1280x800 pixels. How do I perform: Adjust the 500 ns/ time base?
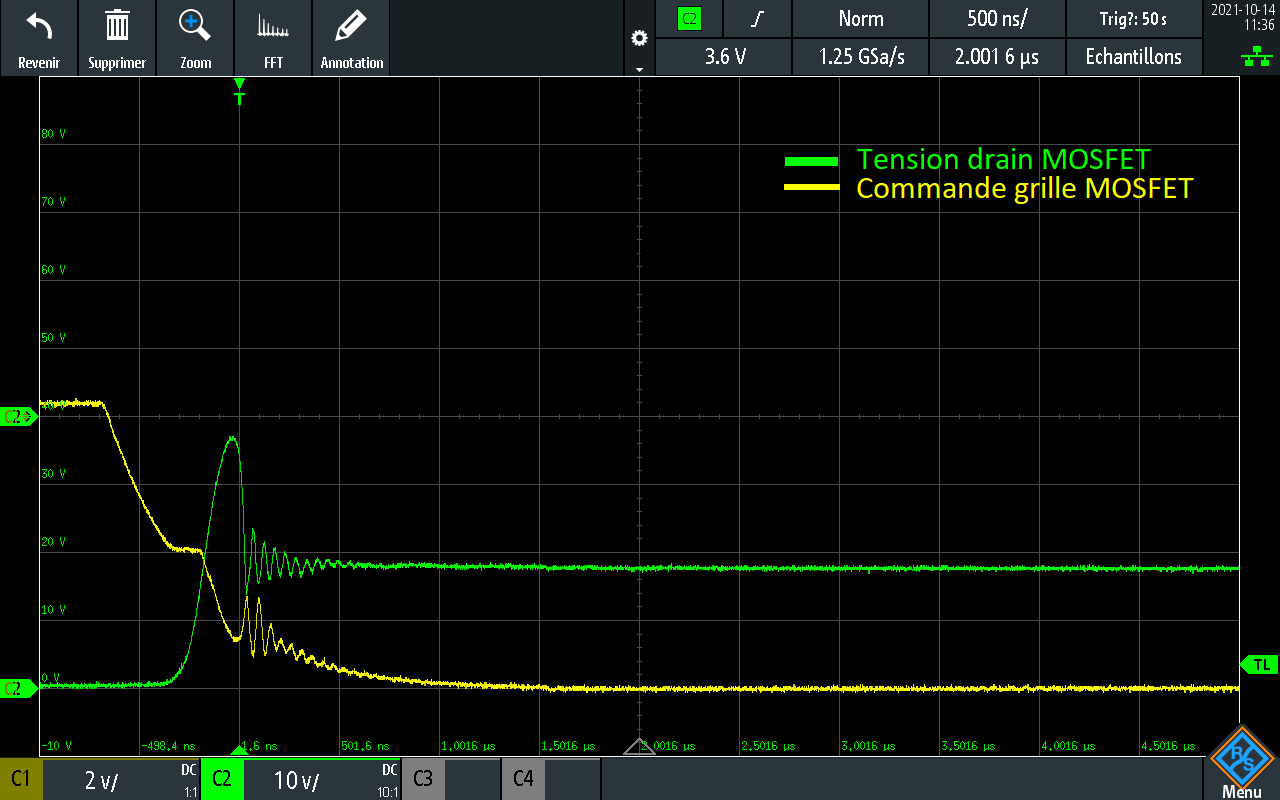coord(997,18)
